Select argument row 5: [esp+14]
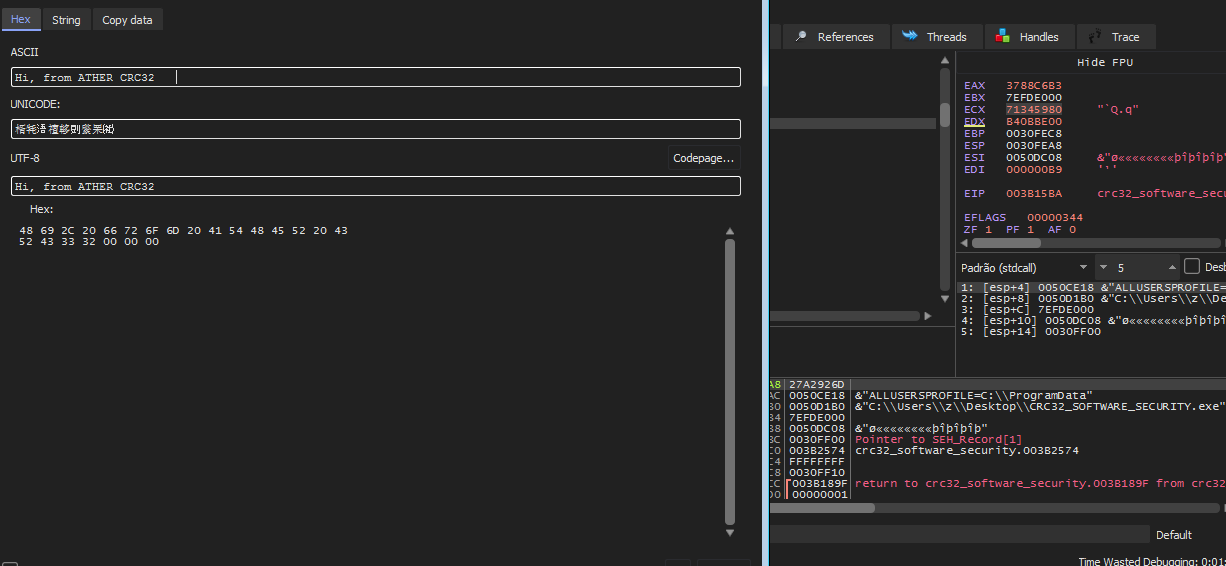This screenshot has height=566, width=1226. pos(1093,332)
